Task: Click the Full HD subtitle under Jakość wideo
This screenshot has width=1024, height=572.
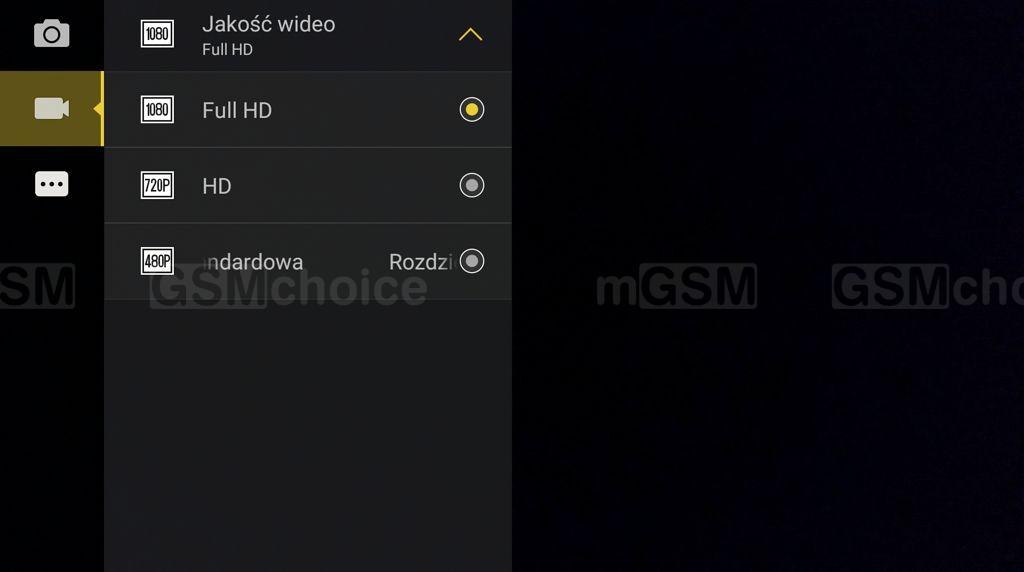Action: click(x=227, y=50)
